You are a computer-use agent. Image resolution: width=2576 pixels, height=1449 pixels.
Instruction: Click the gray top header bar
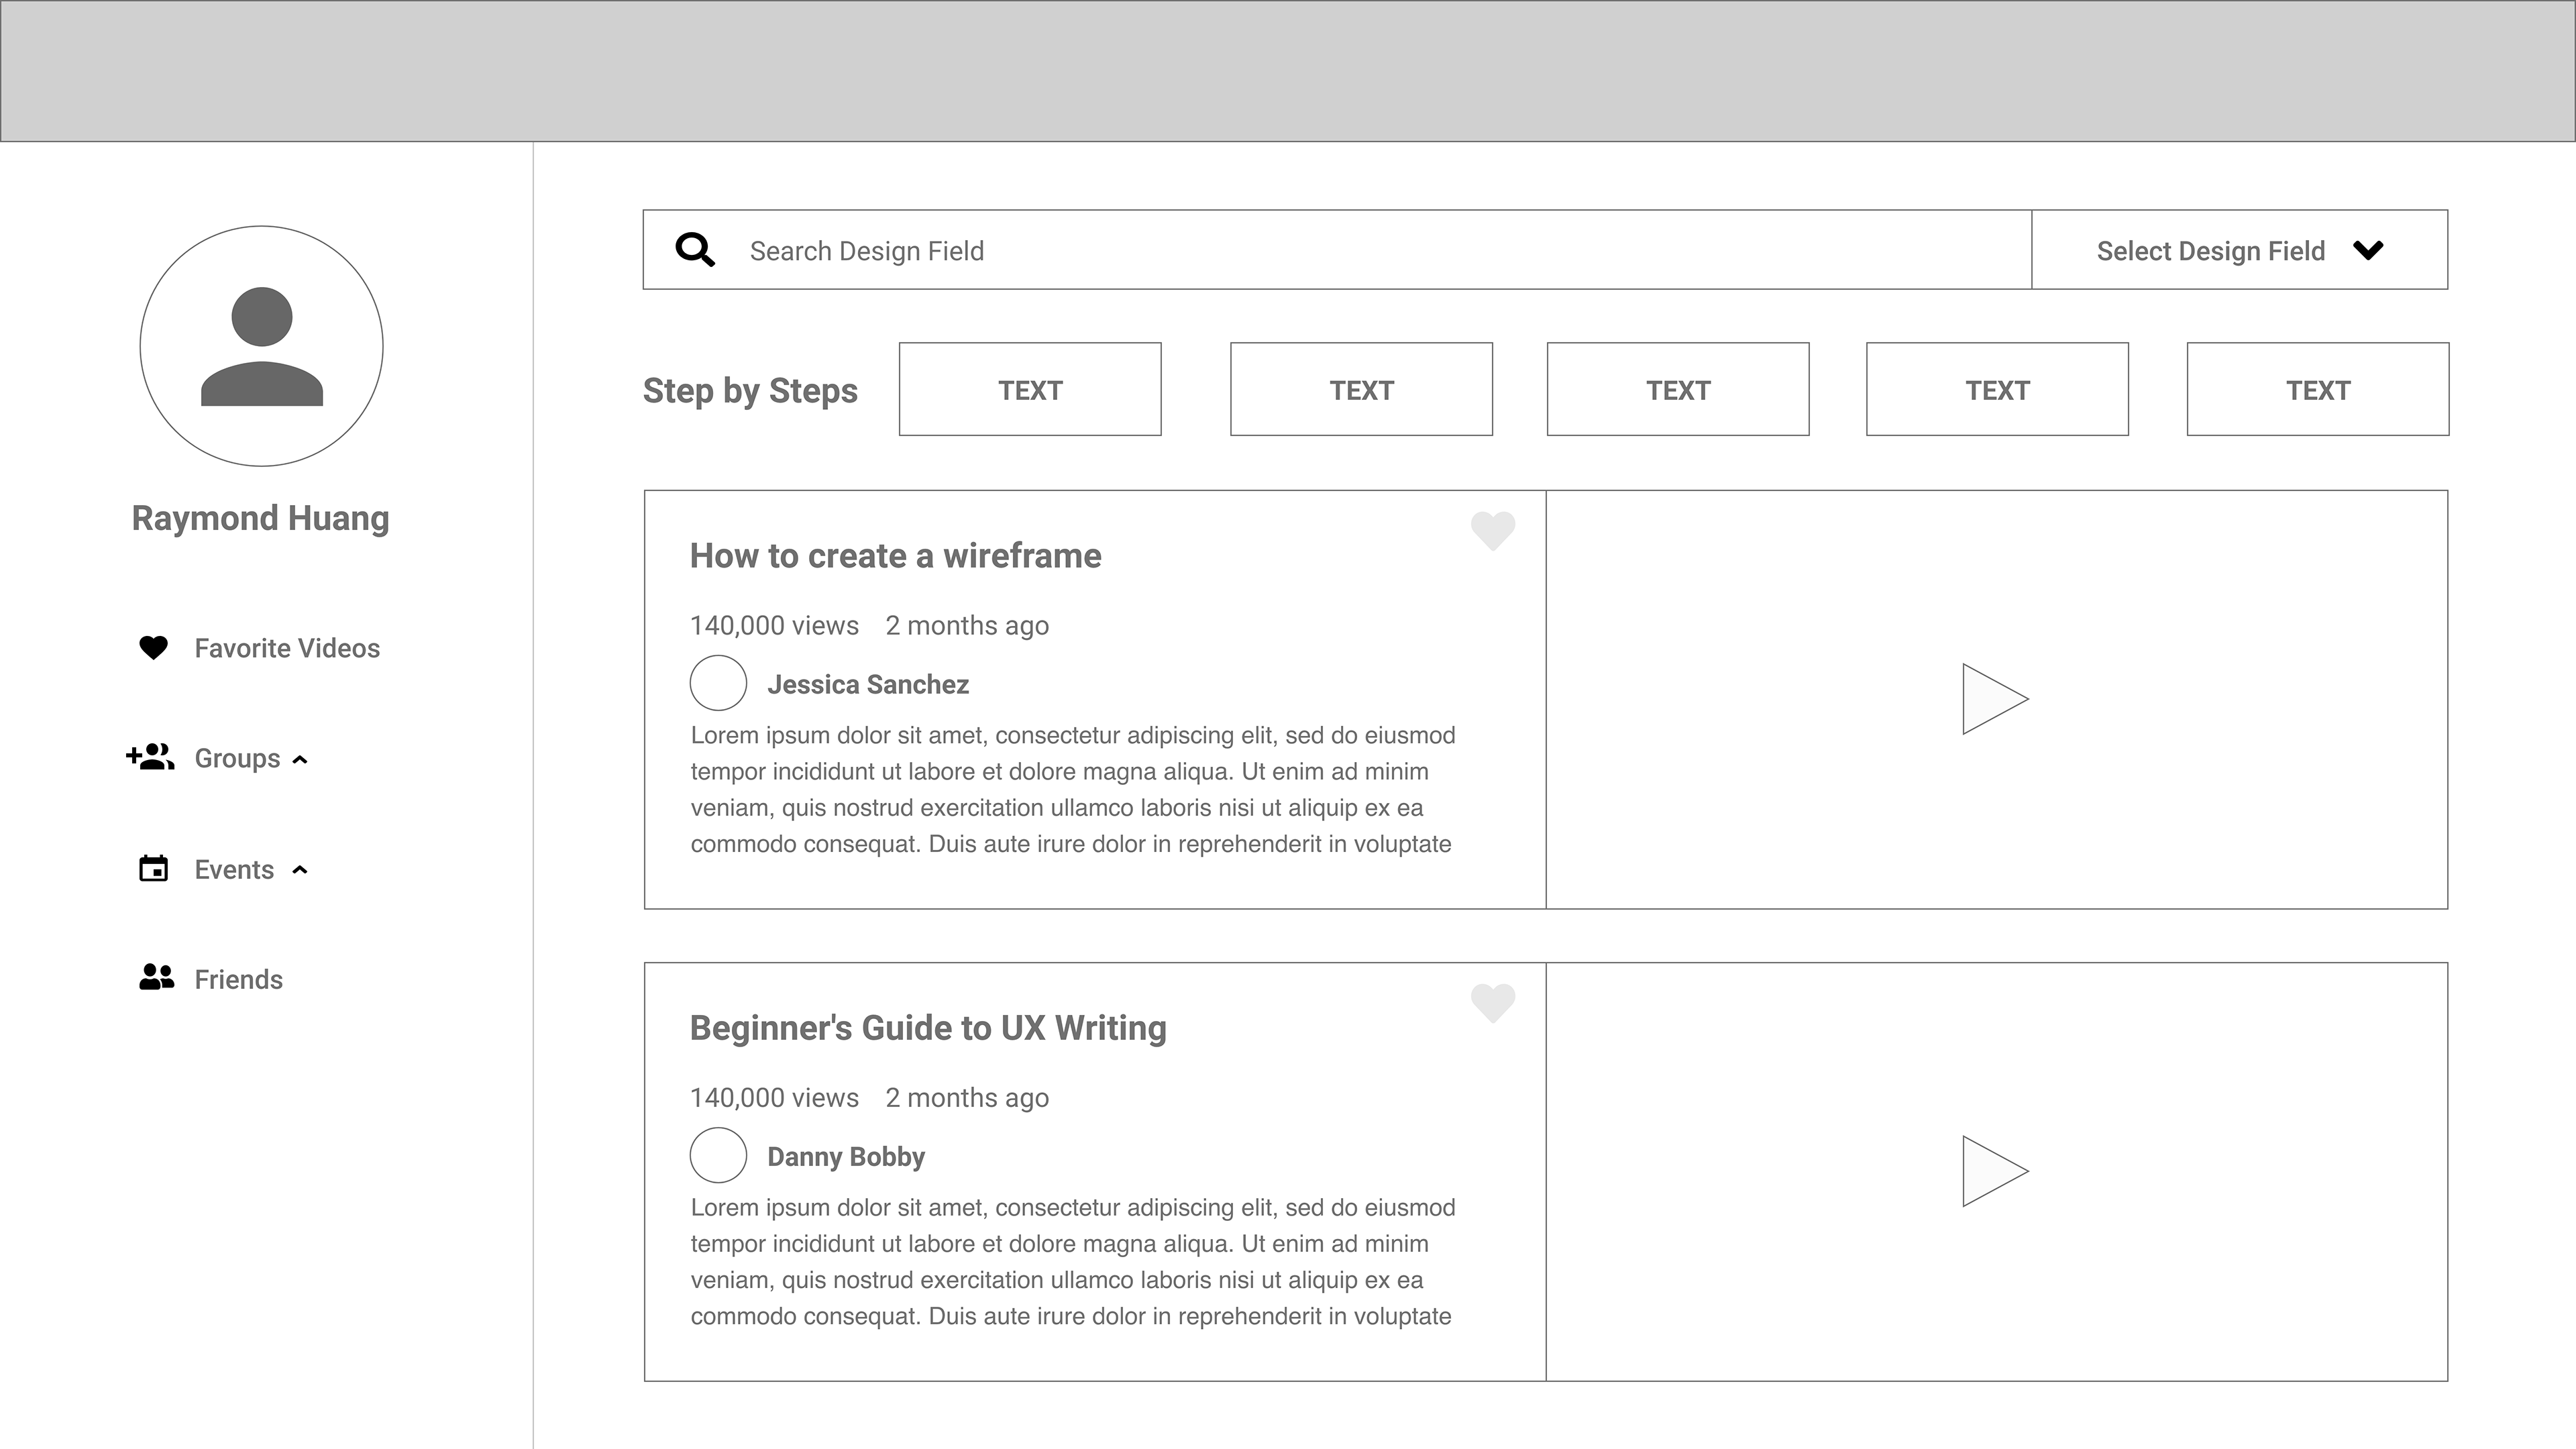(x=1288, y=71)
